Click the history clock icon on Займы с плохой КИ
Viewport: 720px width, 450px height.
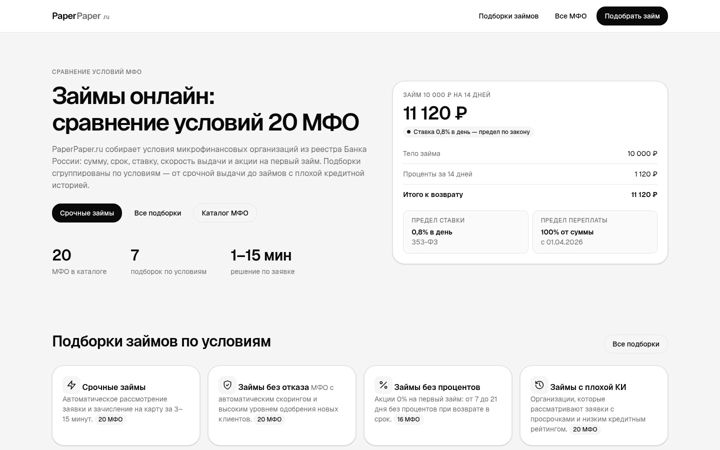click(540, 385)
